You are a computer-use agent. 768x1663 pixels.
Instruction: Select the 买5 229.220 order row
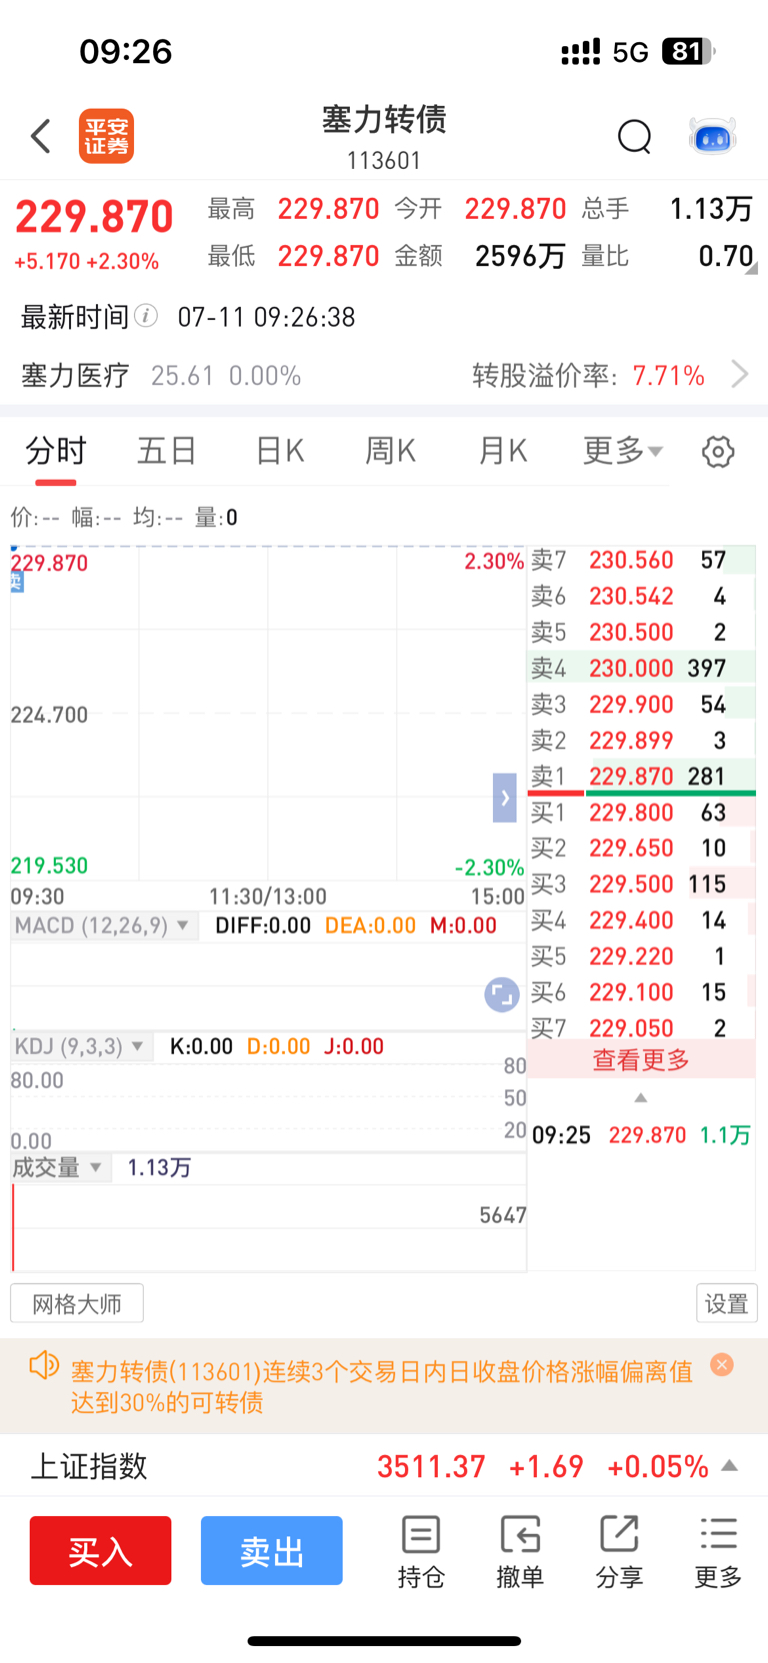click(x=641, y=956)
